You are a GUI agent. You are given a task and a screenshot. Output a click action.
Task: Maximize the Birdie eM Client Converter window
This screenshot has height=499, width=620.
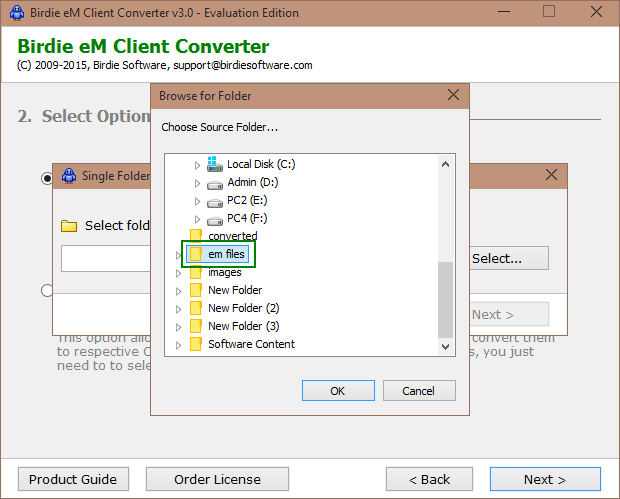point(549,12)
